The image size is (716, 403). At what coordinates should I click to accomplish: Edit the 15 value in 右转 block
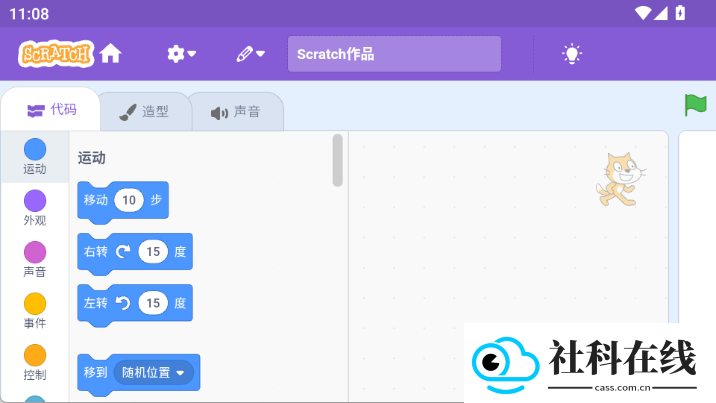click(x=153, y=251)
